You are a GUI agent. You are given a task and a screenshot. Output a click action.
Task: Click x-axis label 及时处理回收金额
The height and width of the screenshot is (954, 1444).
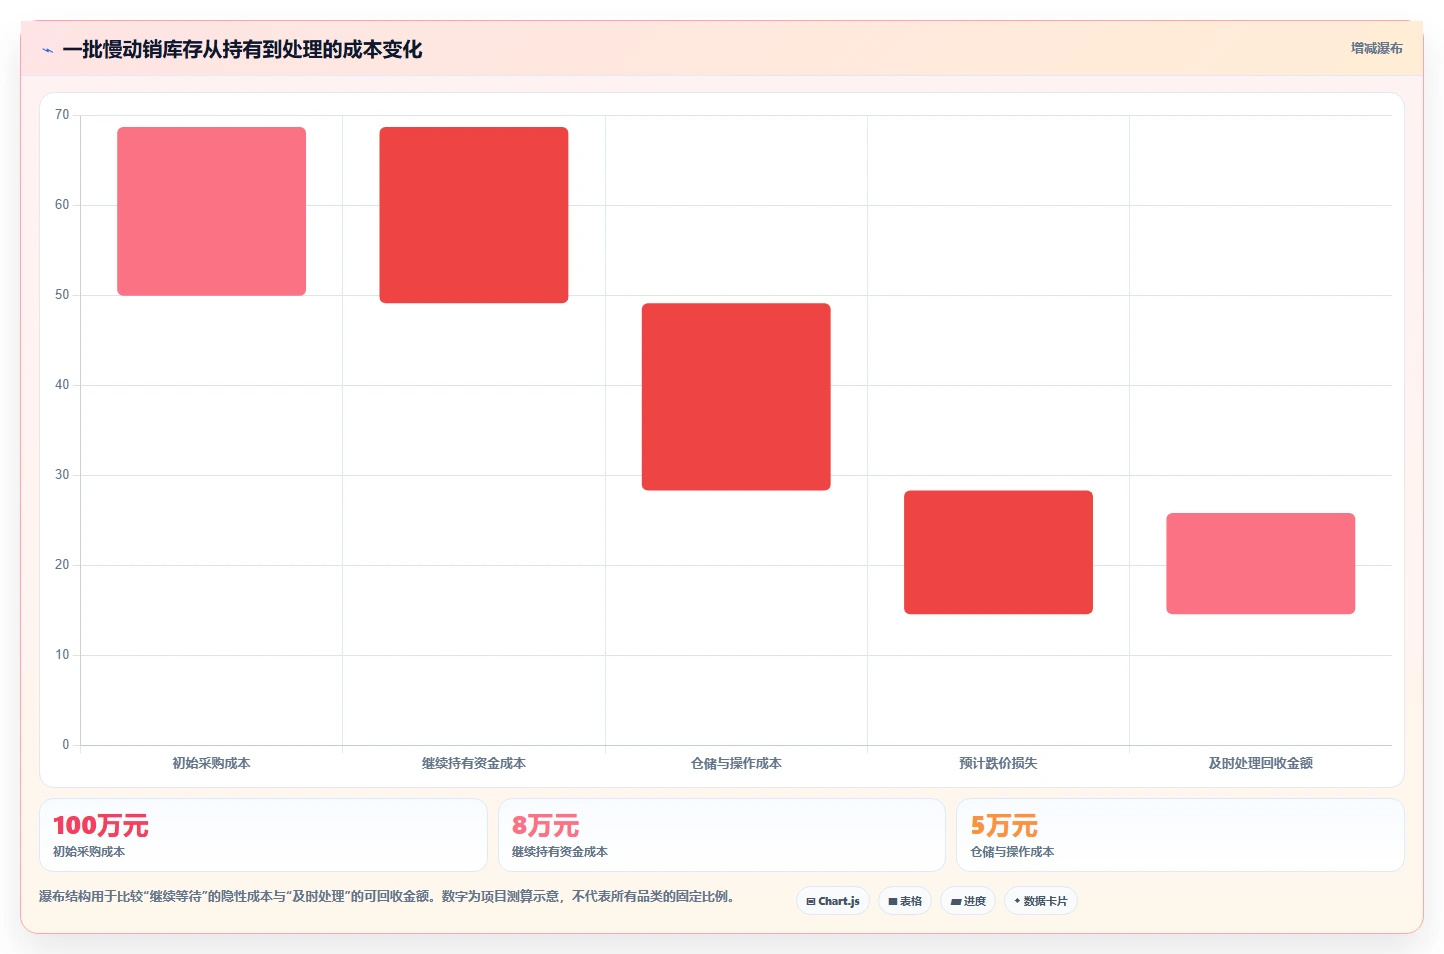point(1260,763)
